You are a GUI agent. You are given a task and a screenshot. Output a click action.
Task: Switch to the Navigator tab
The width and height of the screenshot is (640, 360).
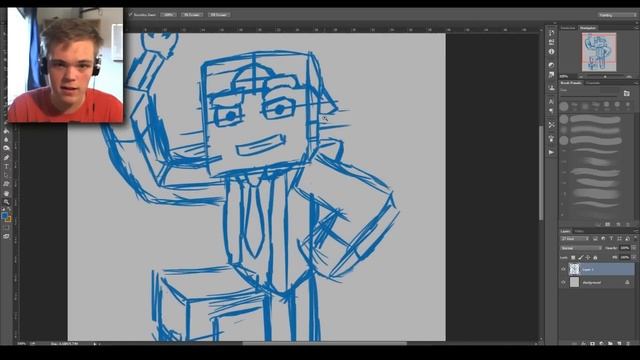tap(588, 28)
